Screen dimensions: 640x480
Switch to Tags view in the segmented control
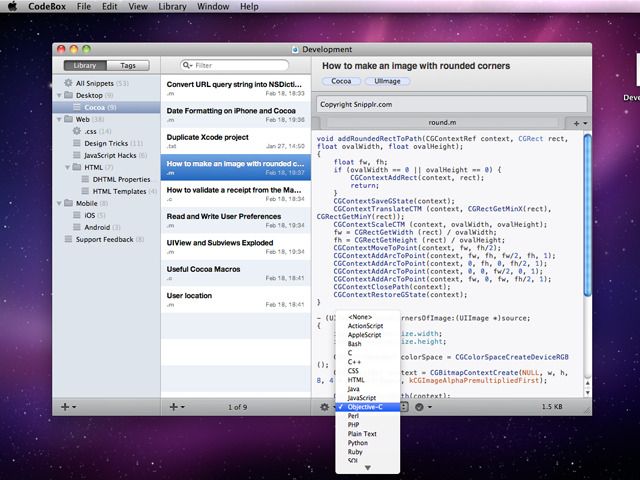click(x=128, y=65)
